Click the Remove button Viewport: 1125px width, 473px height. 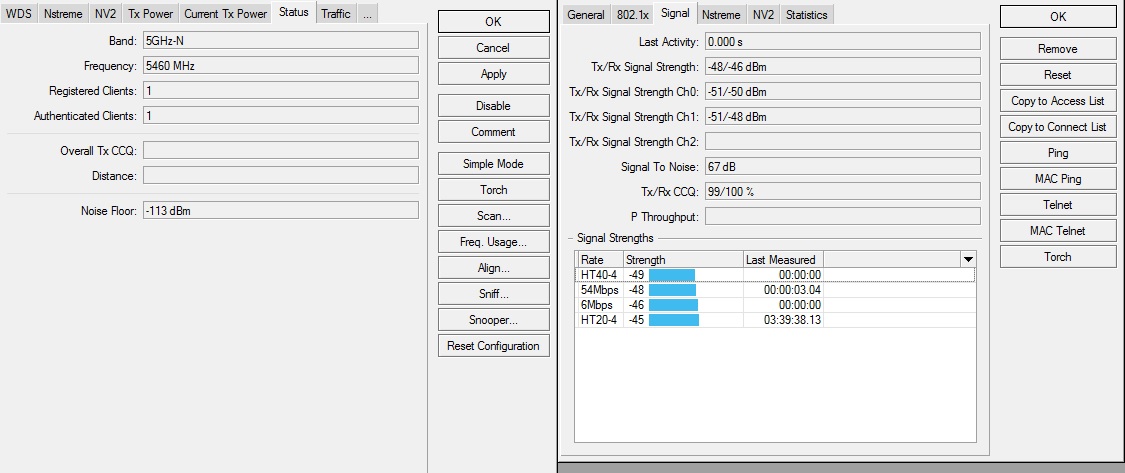1058,49
